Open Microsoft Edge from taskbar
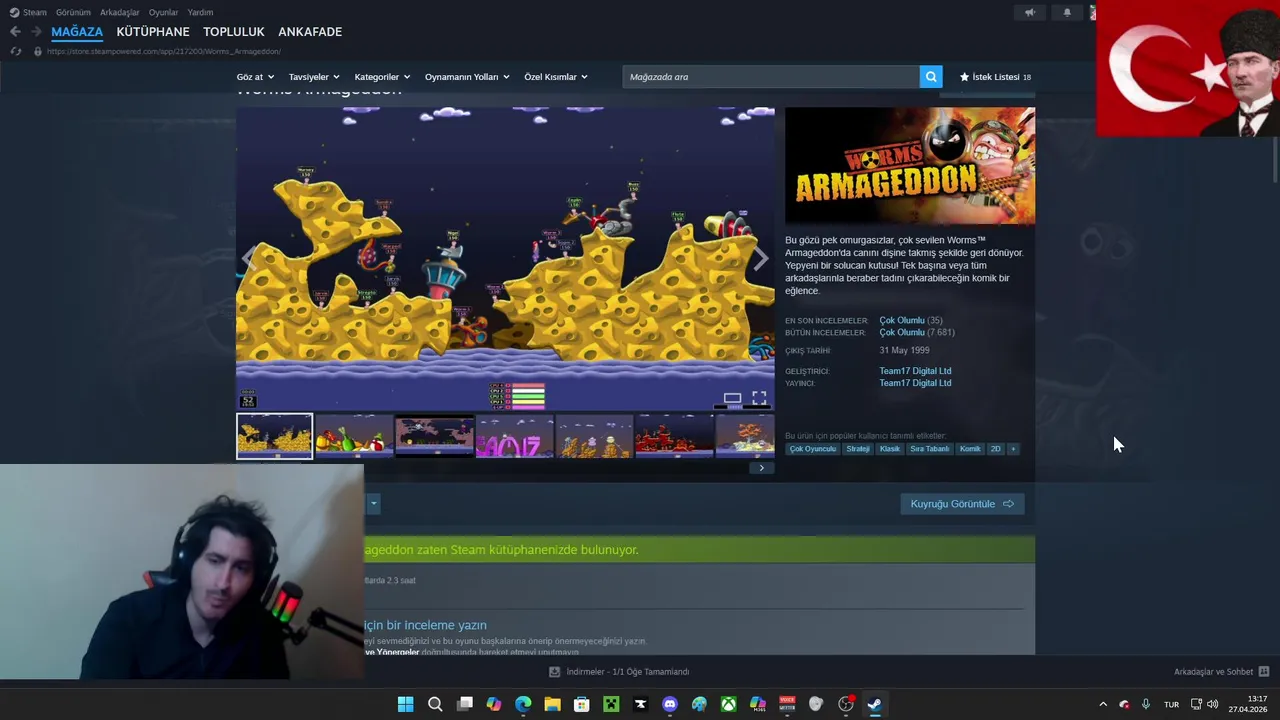 click(x=523, y=704)
